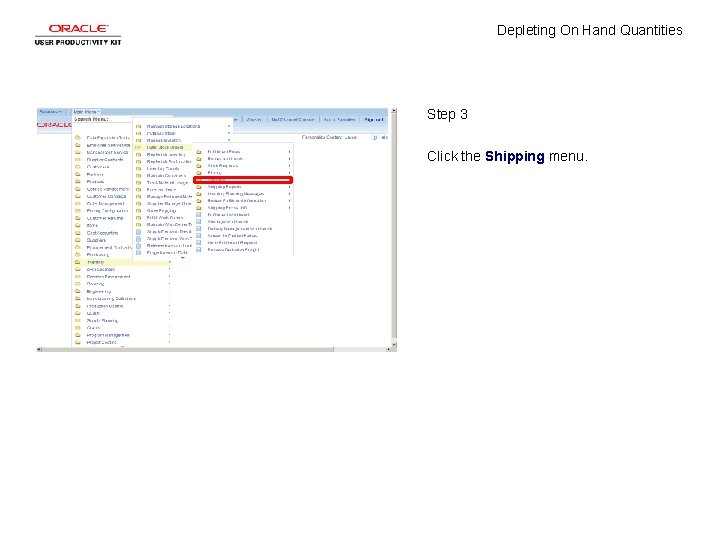Select the Inventory menu entry

[122, 262]
